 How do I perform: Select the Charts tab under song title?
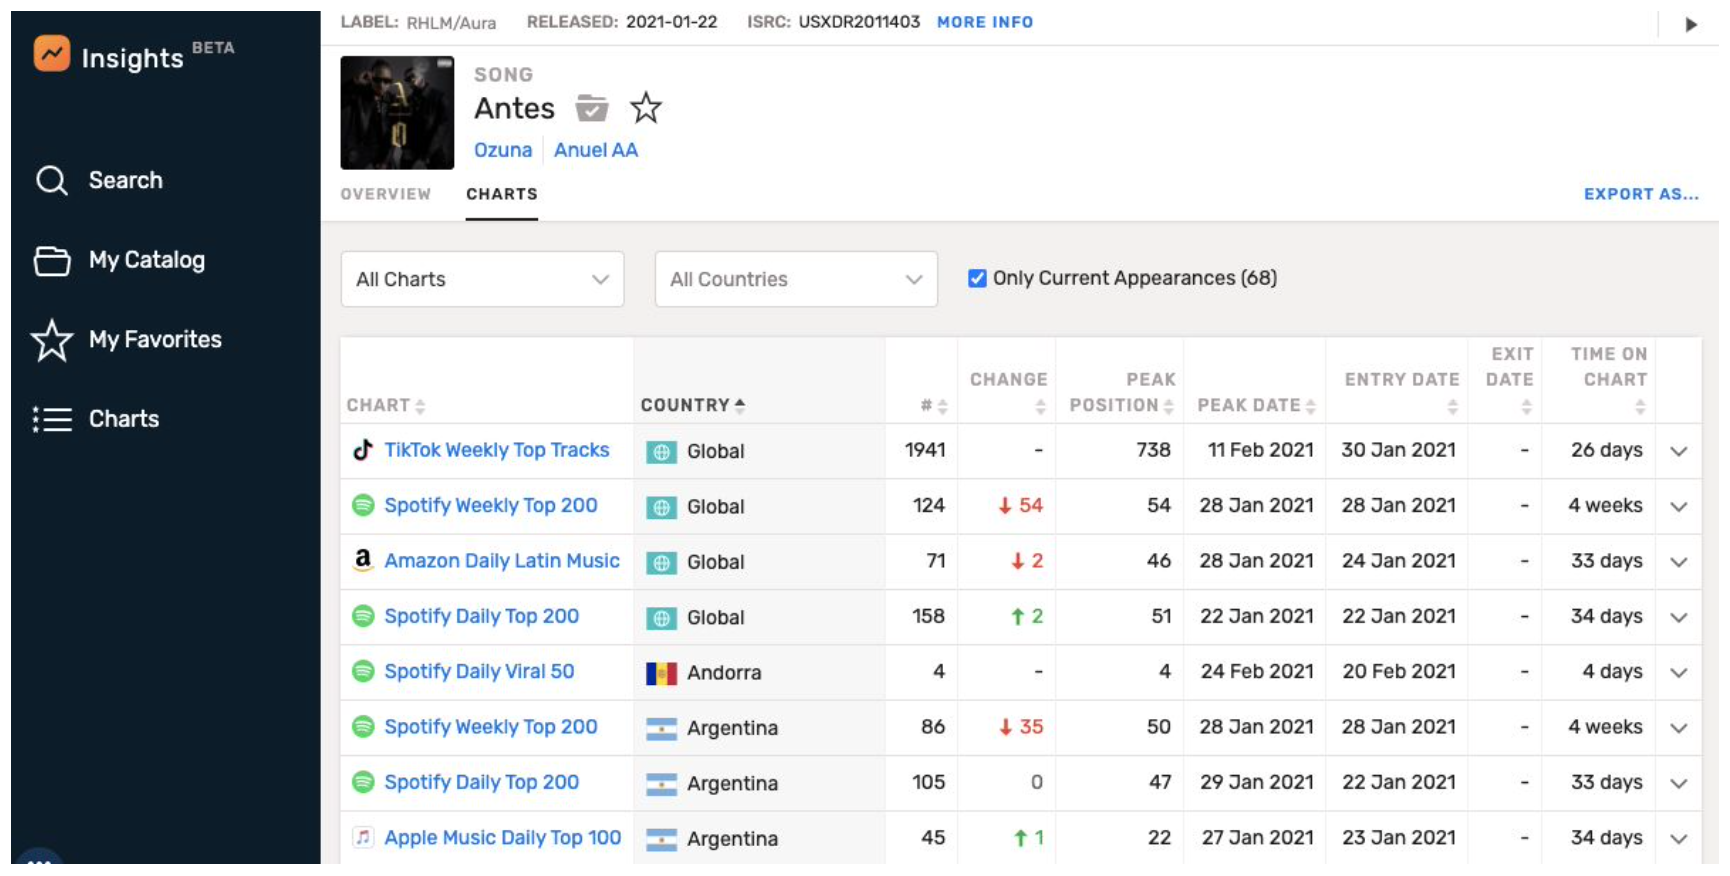pyautogui.click(x=501, y=194)
